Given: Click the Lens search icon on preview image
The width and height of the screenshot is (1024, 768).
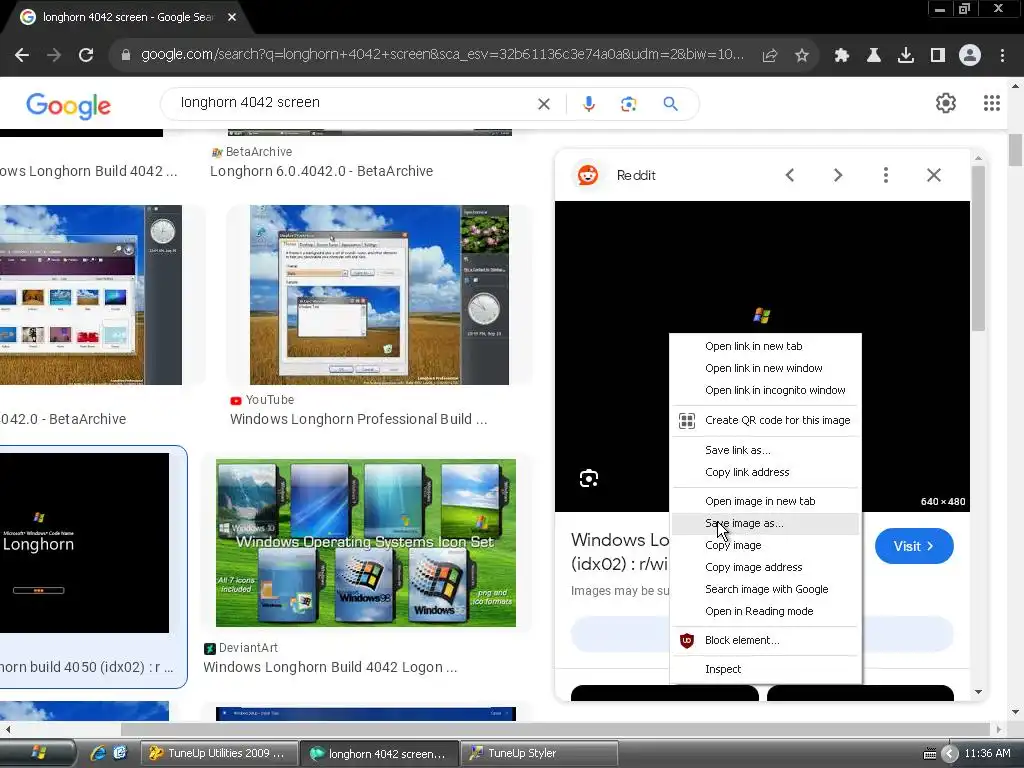Looking at the screenshot, I should click(x=588, y=479).
